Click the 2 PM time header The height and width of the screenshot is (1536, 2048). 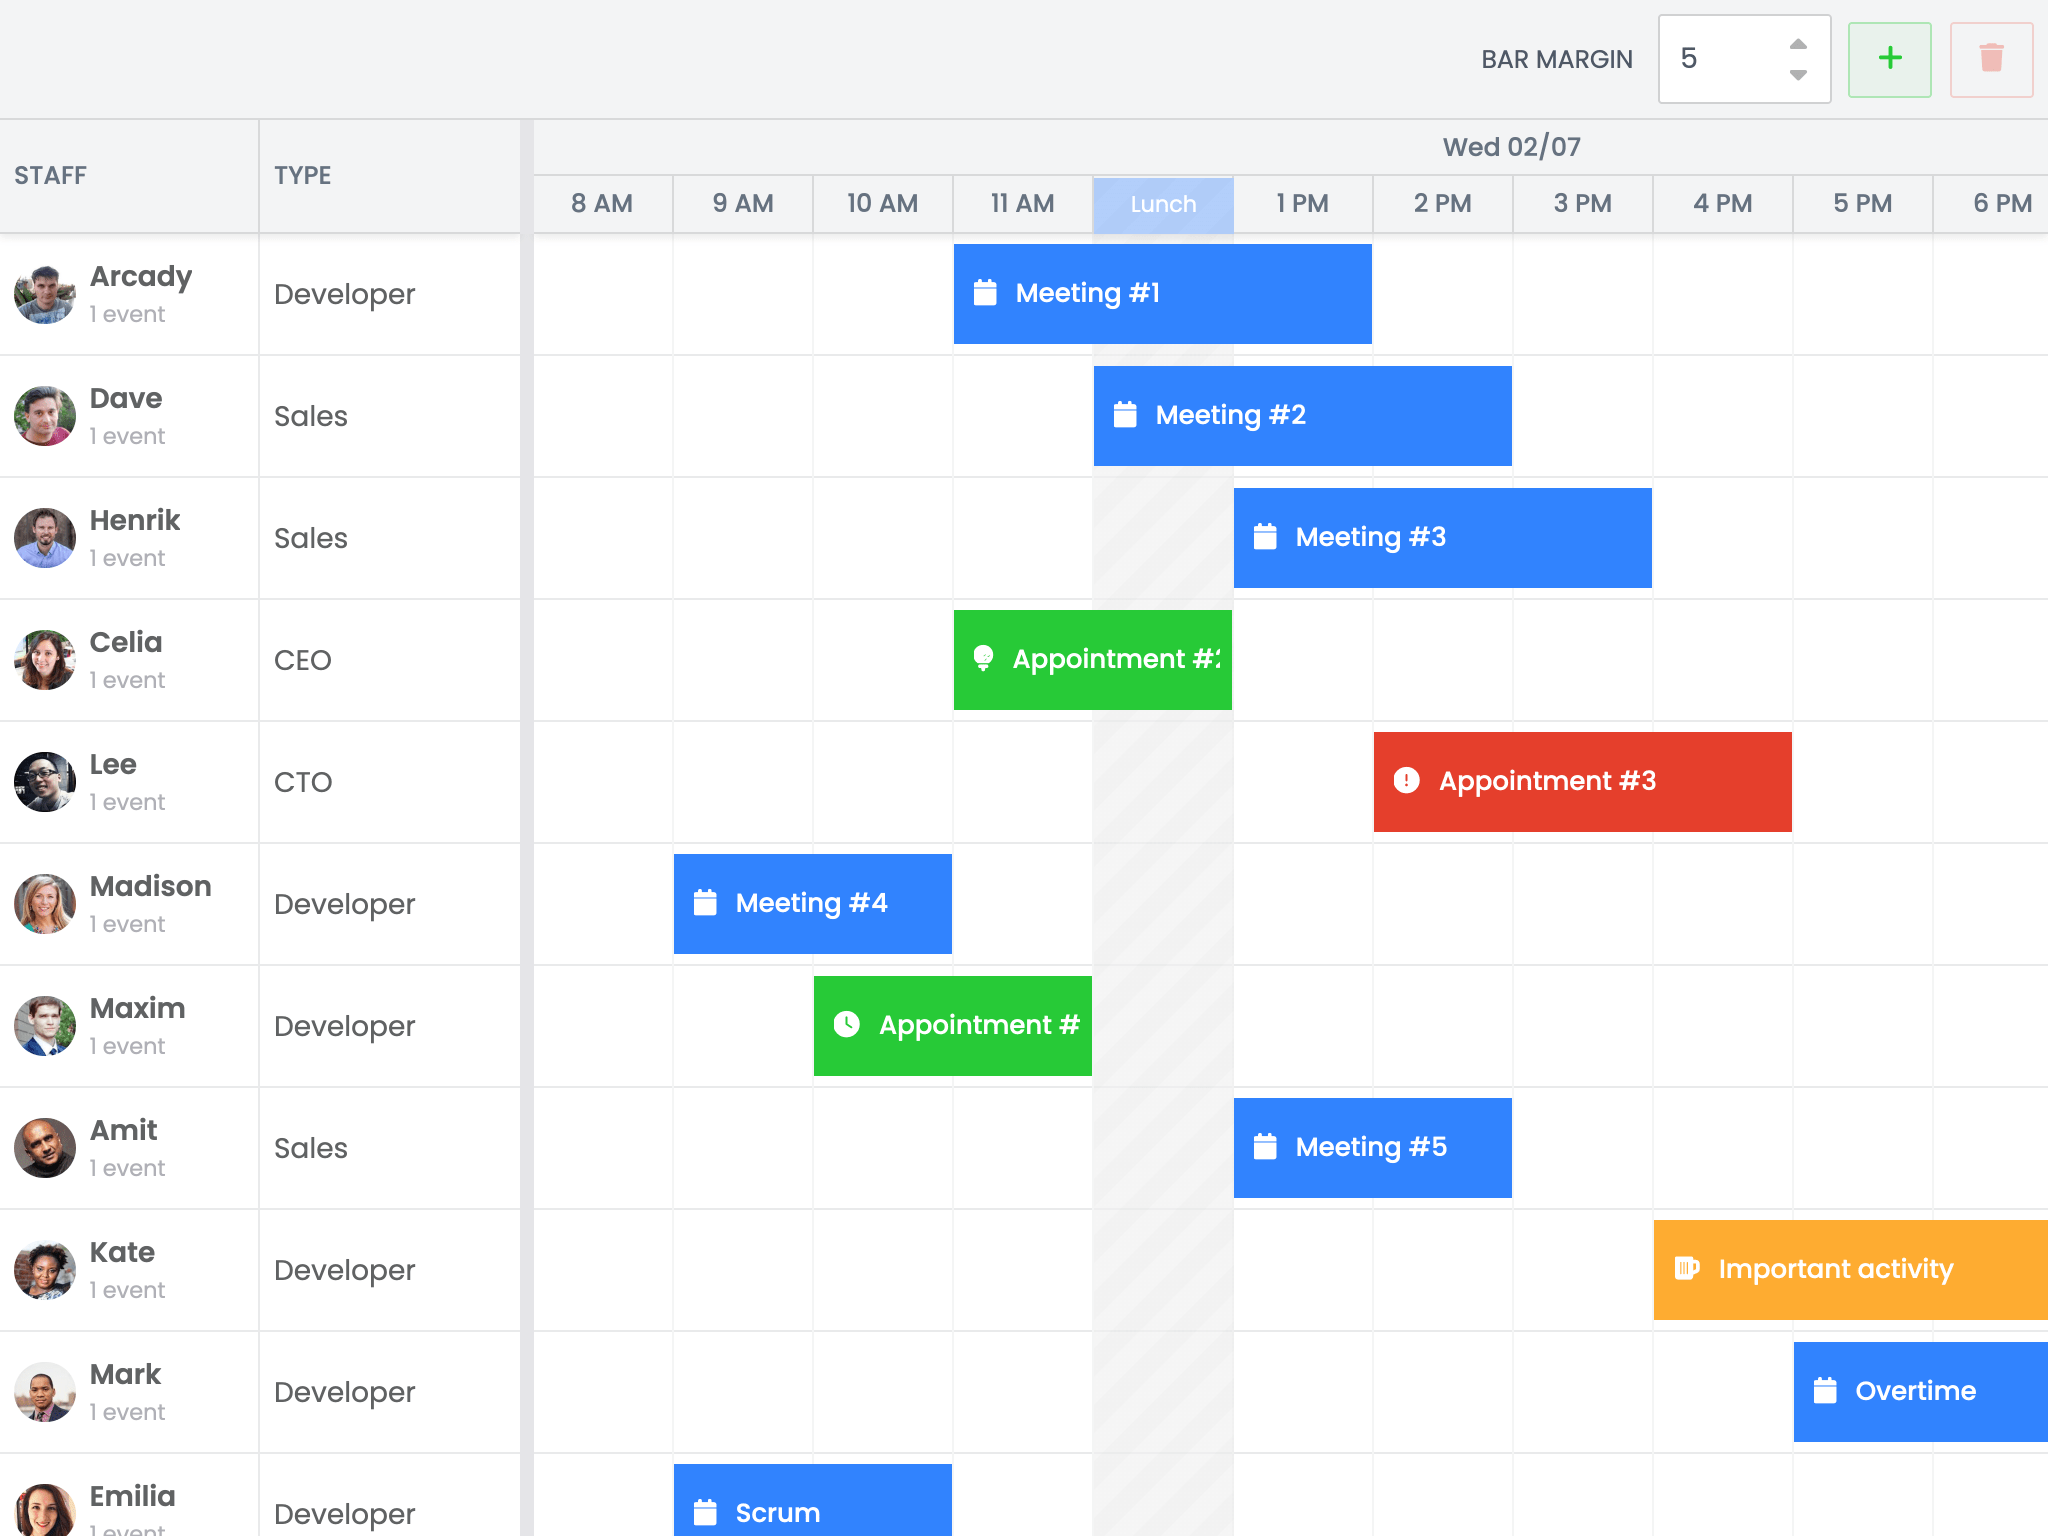1442,204
